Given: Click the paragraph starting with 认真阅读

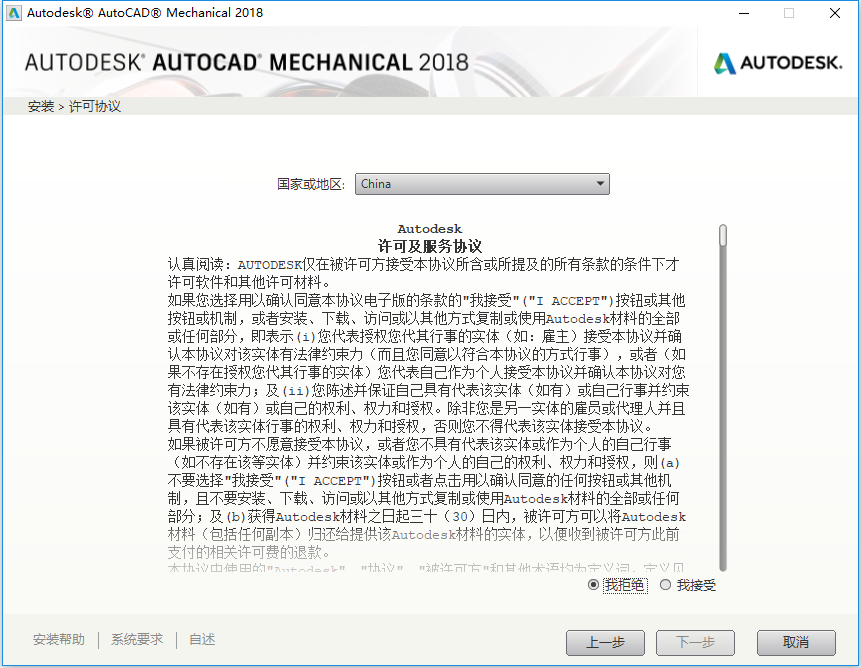Looking at the screenshot, I should pos(423,273).
